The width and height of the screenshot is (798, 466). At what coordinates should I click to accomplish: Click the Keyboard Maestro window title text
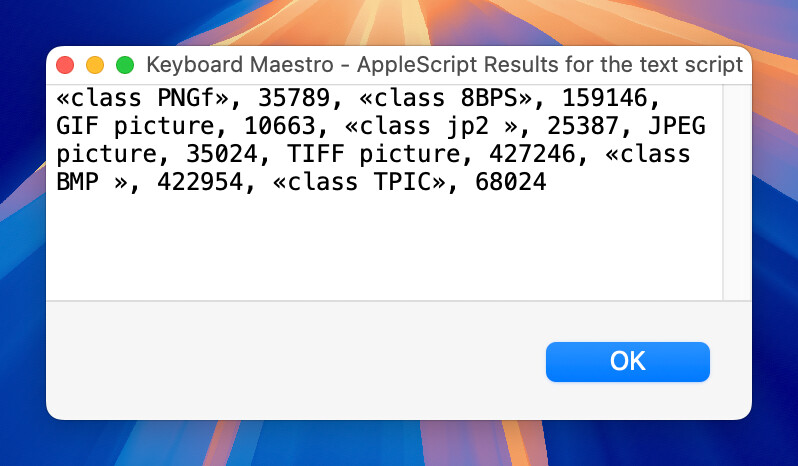tap(444, 65)
